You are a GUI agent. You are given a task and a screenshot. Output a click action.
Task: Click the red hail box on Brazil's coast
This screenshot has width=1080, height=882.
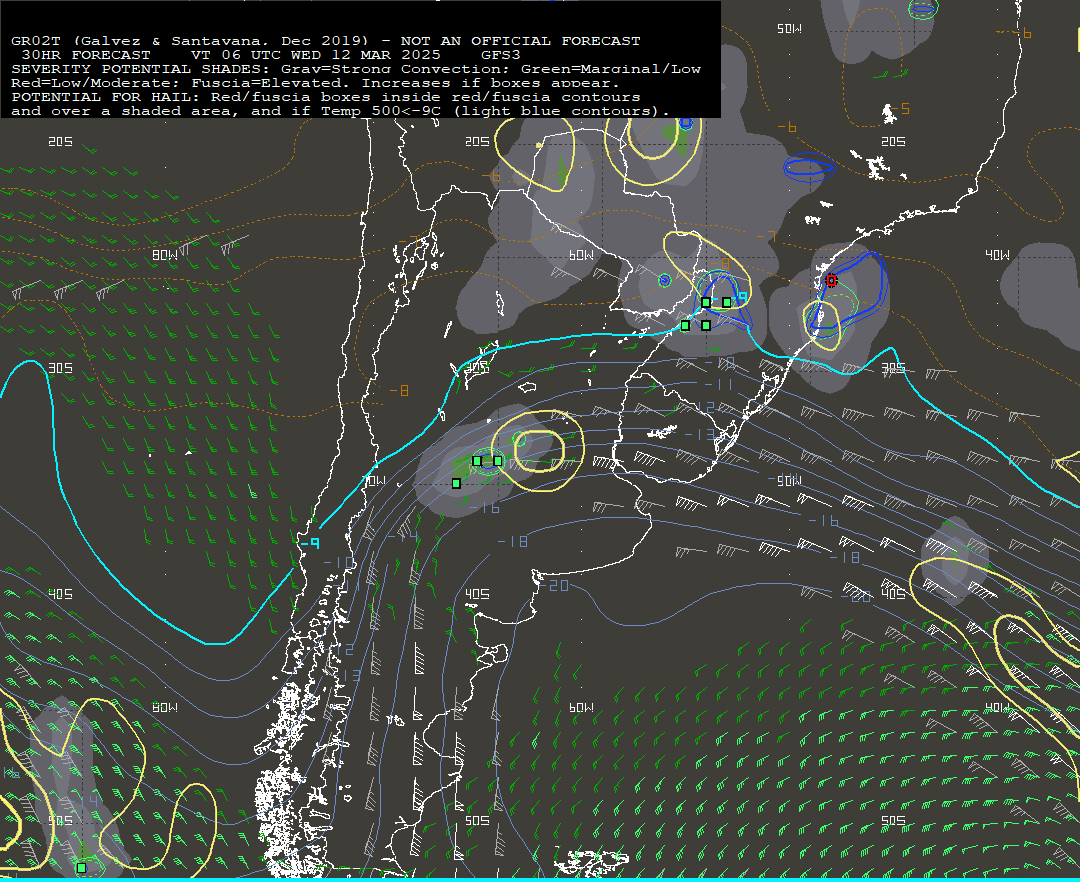[x=831, y=280]
